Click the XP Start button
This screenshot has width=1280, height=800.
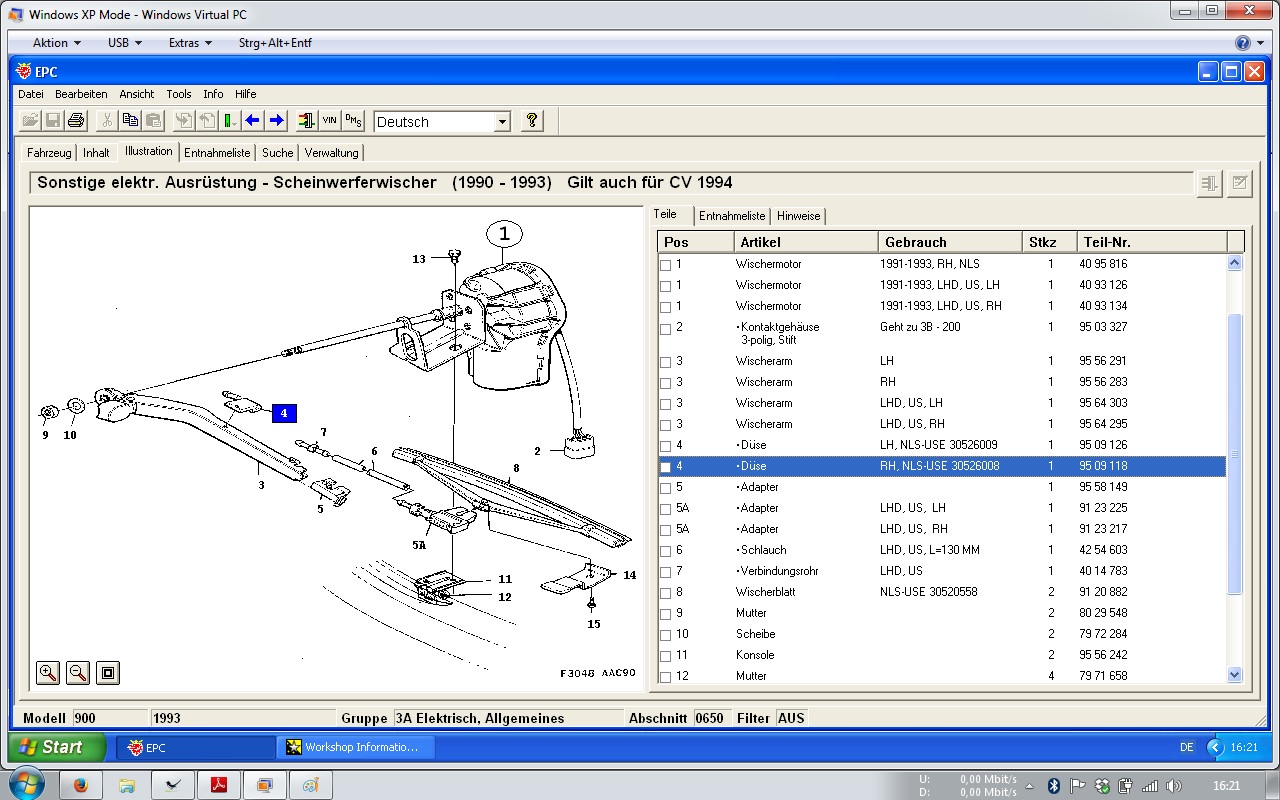[58, 747]
